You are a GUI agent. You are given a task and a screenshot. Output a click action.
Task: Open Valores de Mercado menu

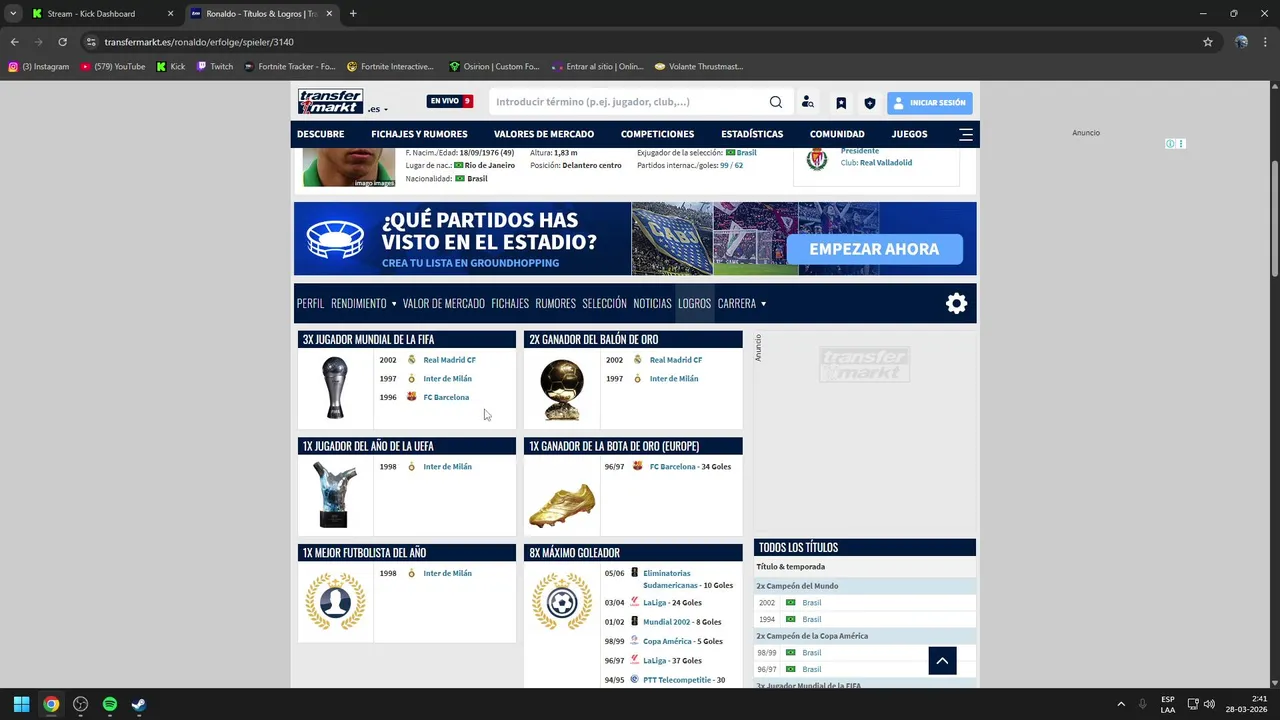pyautogui.click(x=544, y=134)
